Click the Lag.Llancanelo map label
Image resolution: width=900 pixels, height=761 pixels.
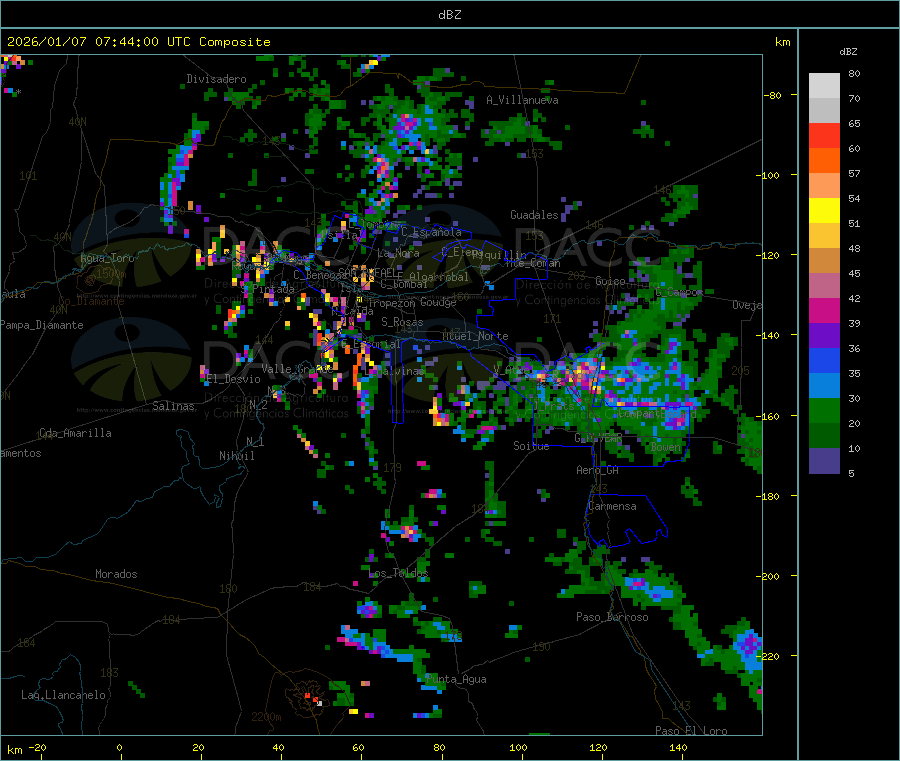[x=63, y=695]
